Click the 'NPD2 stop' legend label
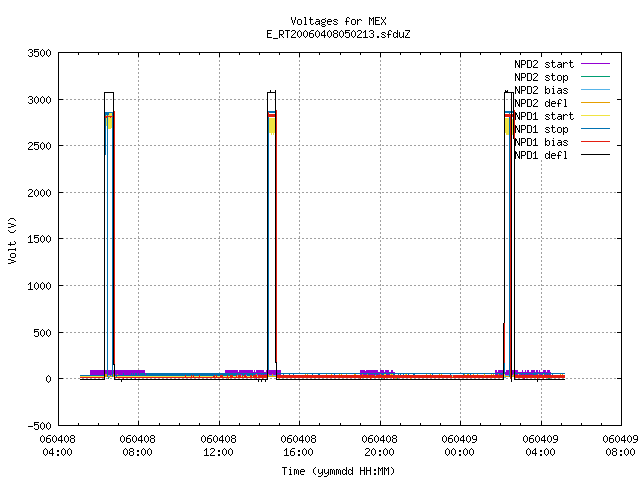Viewport: 640px width, 480px height. tap(541, 77)
